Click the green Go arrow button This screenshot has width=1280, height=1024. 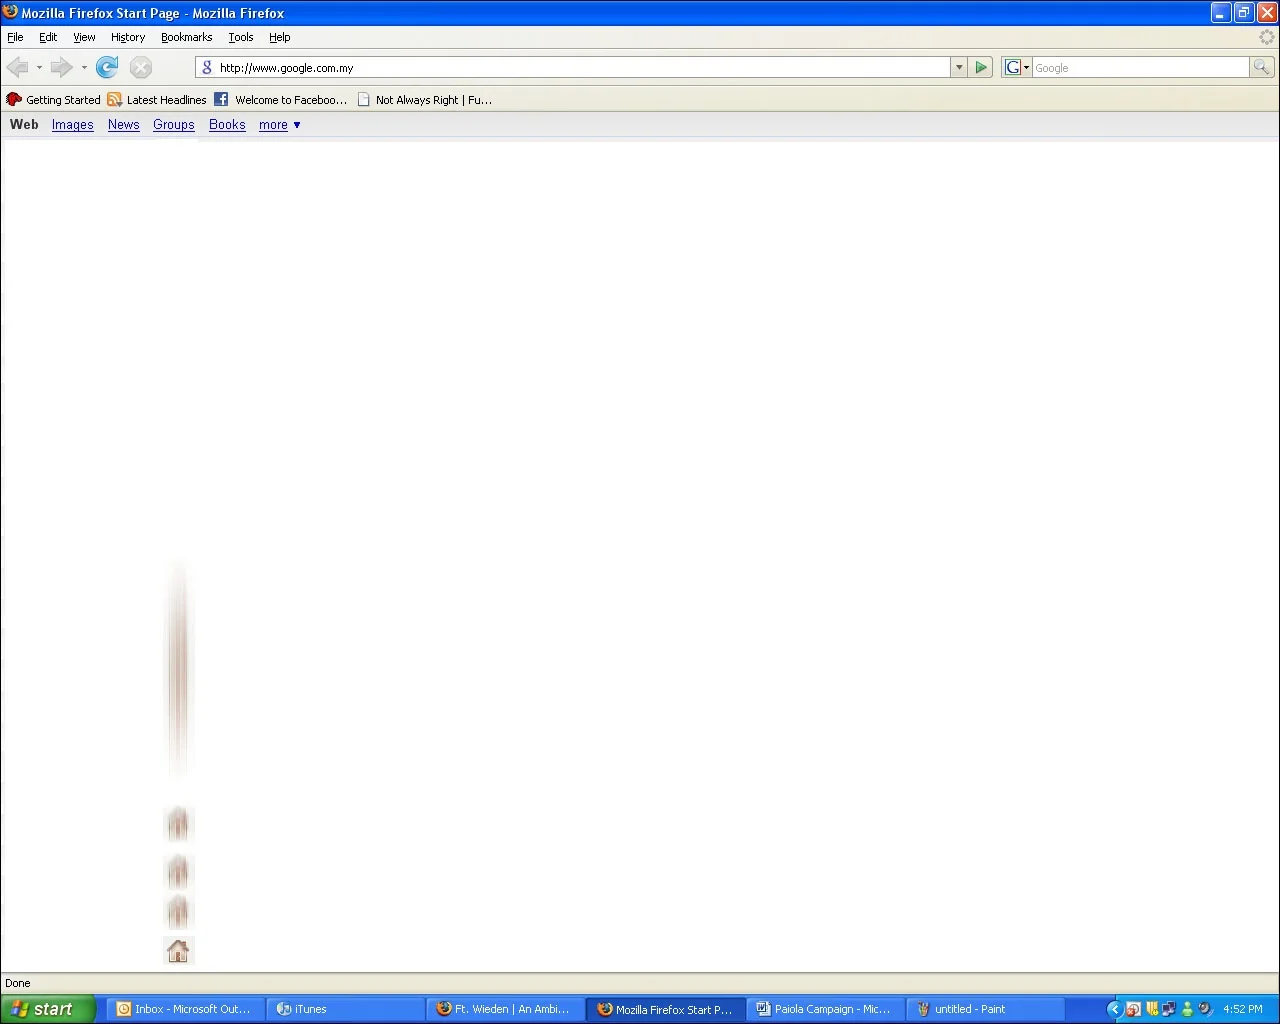coord(981,67)
